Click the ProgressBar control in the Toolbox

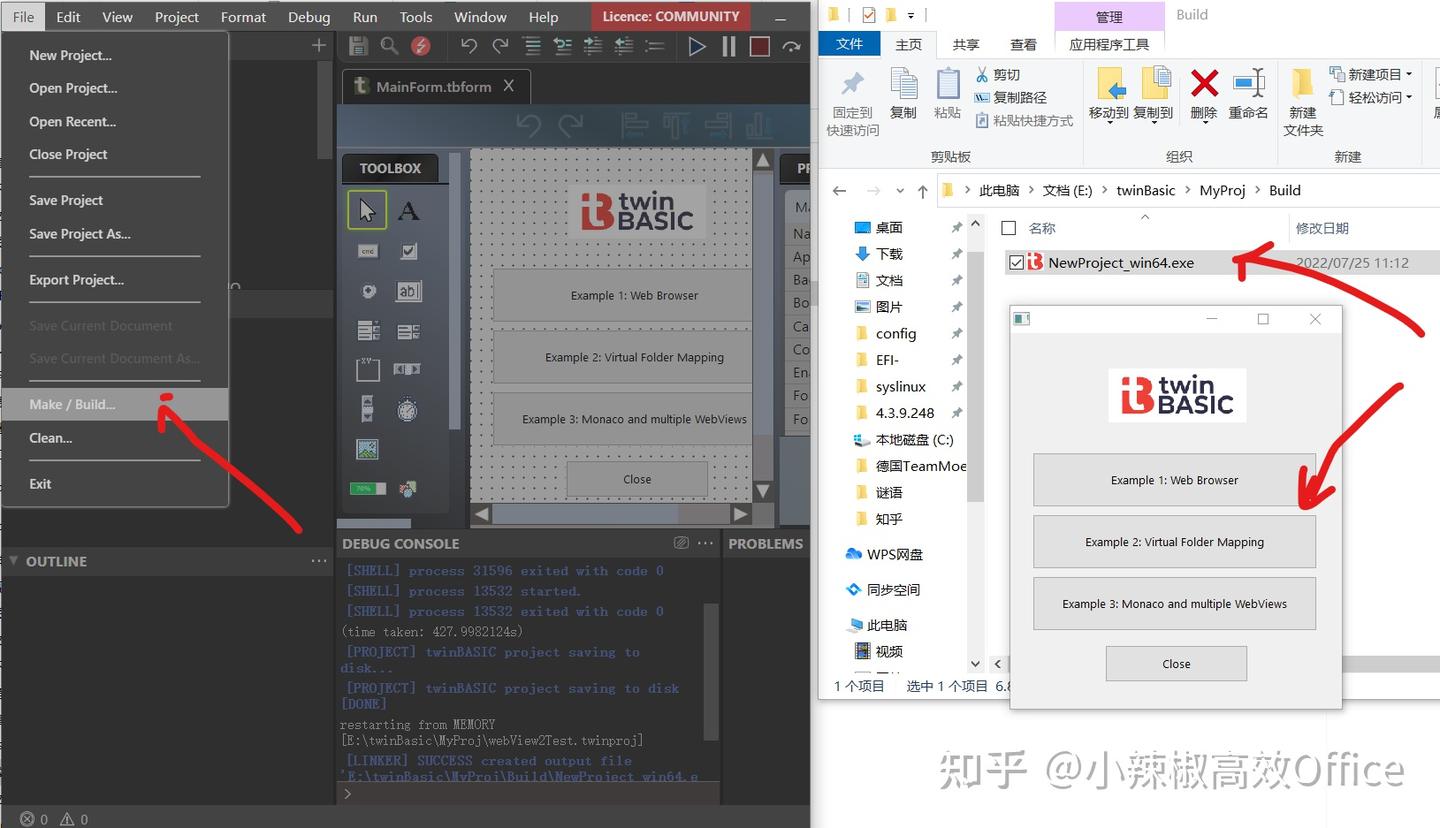[366, 489]
